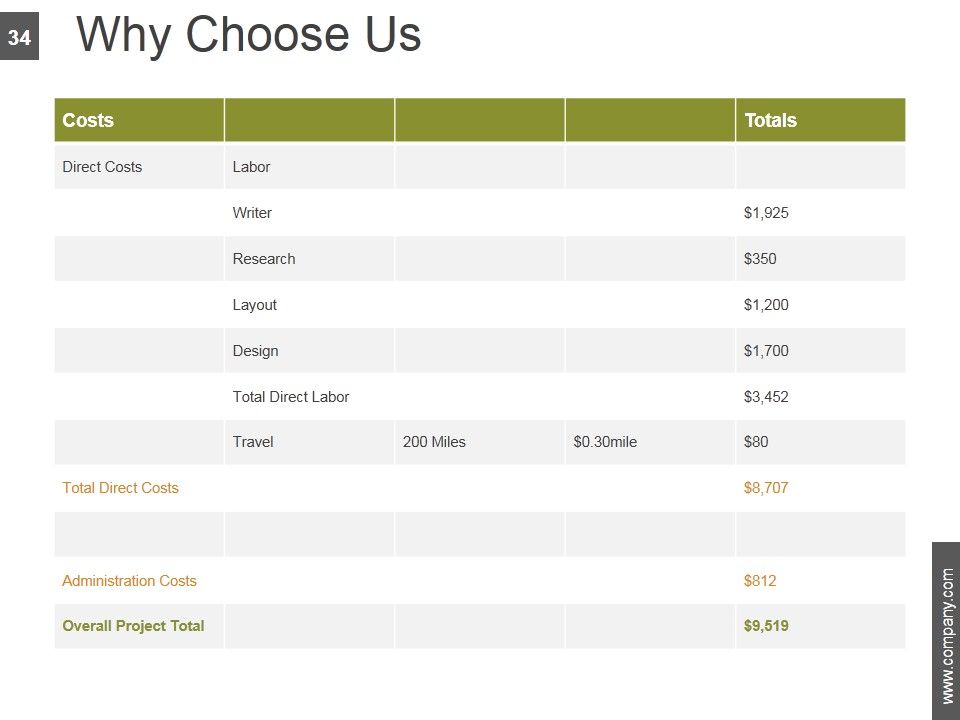Click the $3,452 total value
This screenshot has height=720, width=960.
[766, 397]
